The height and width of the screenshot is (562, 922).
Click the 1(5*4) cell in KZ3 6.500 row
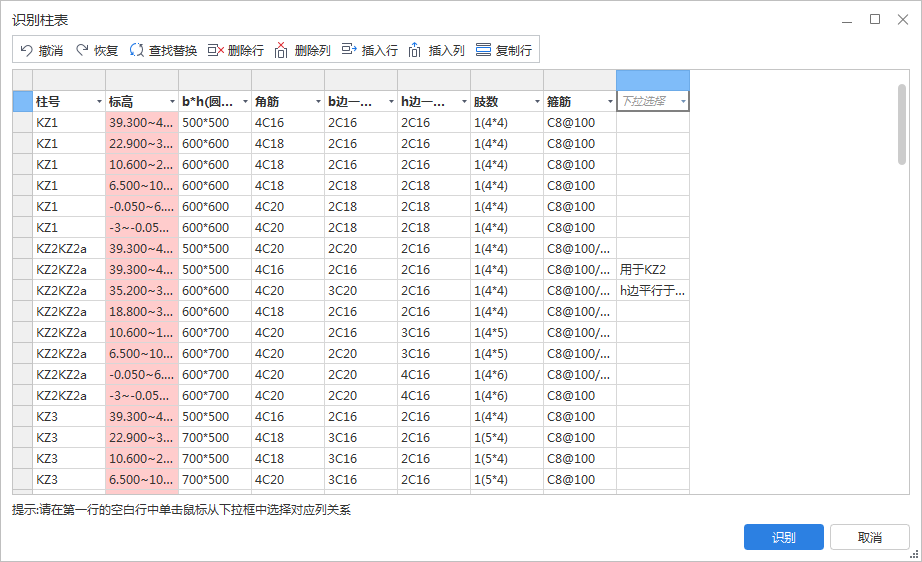[507, 480]
